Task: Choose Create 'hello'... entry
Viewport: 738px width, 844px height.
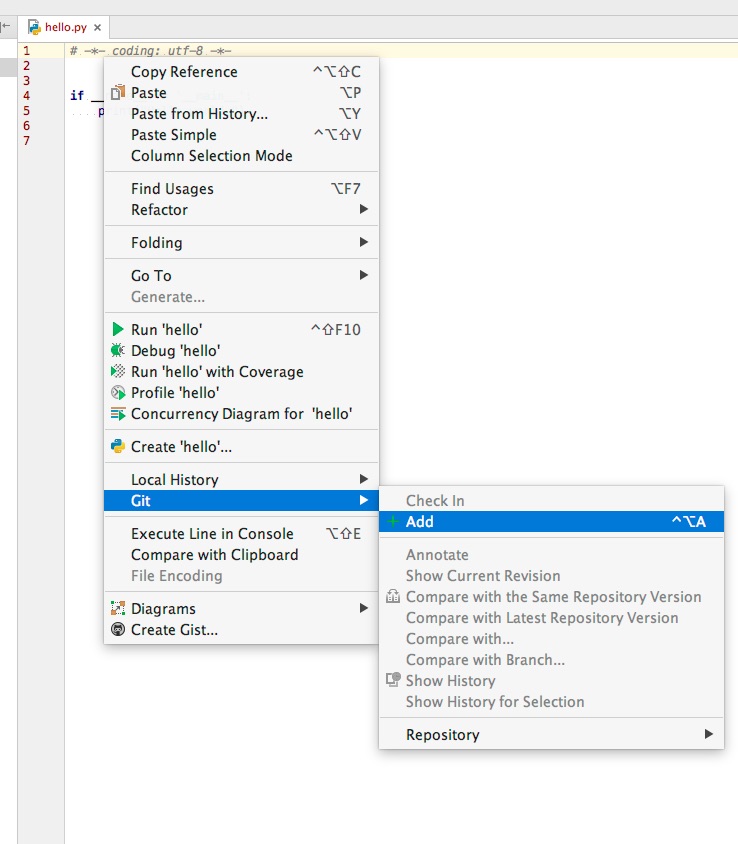Action: (241, 446)
